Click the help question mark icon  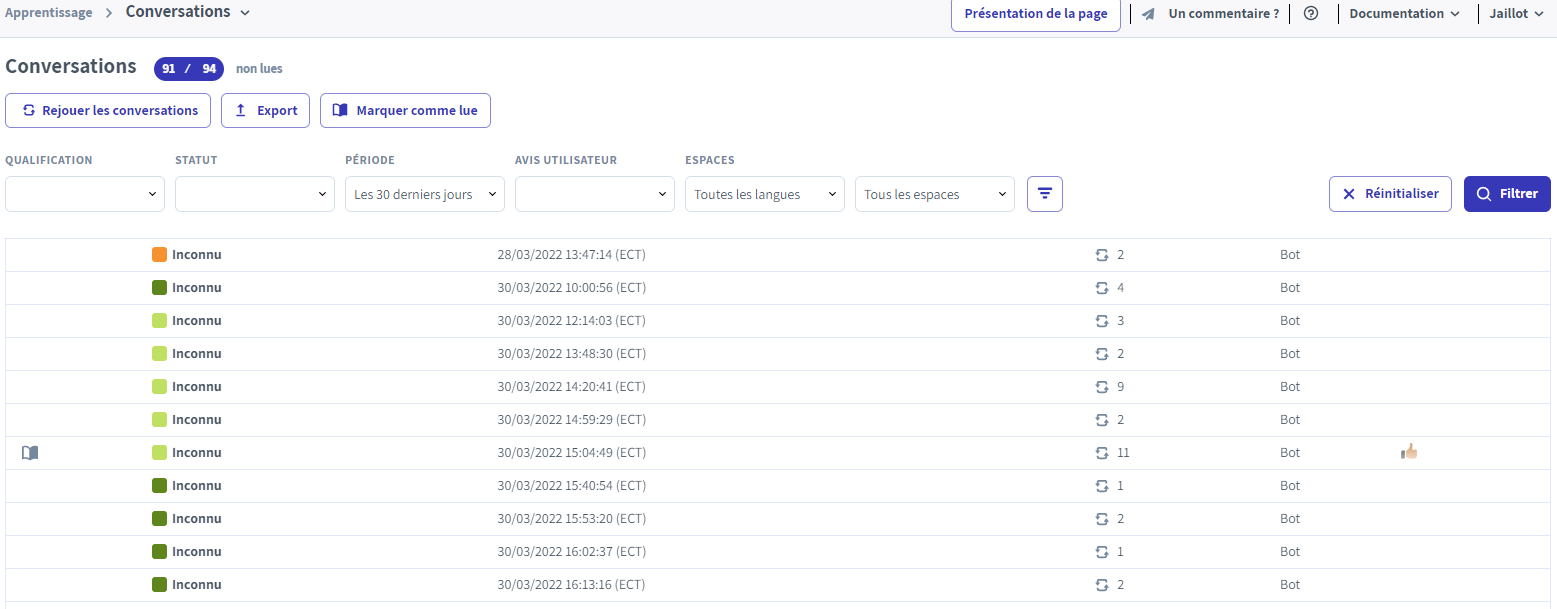(x=1311, y=14)
